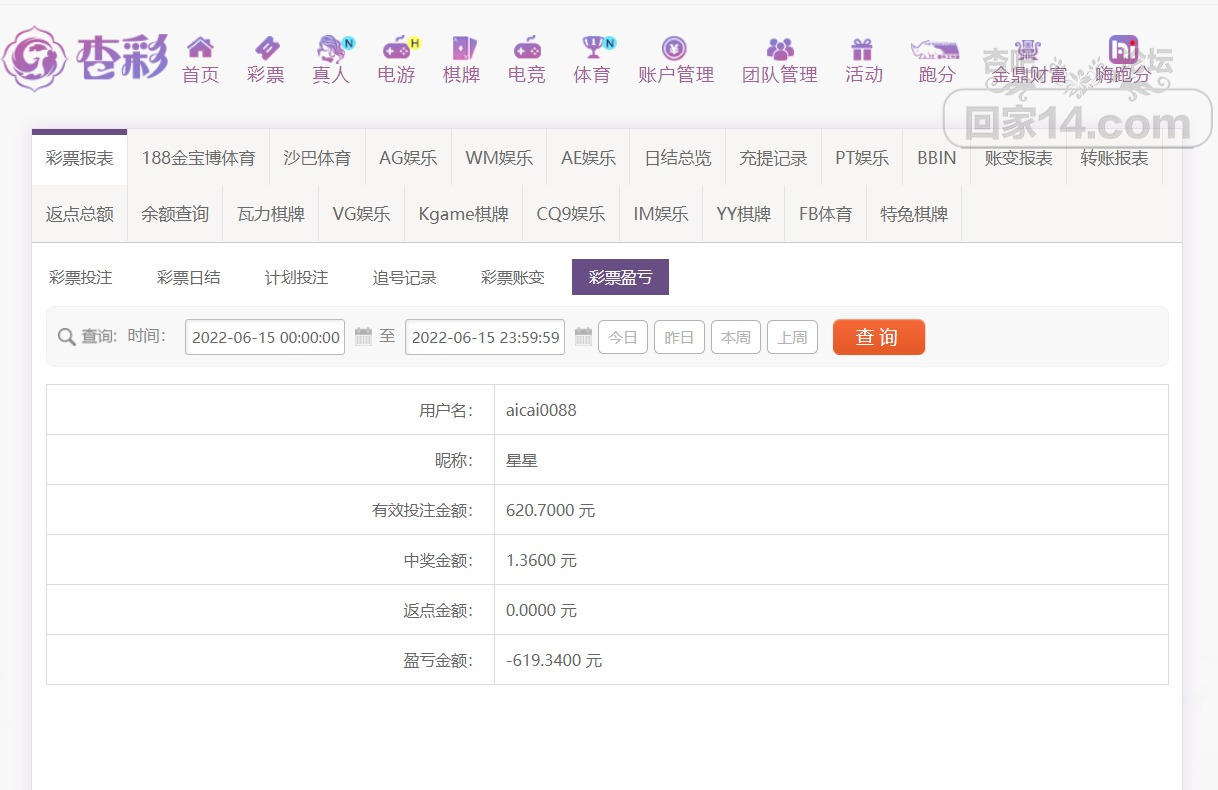This screenshot has width=1218, height=790.
Task: Click the start time input field
Action: pos(265,337)
